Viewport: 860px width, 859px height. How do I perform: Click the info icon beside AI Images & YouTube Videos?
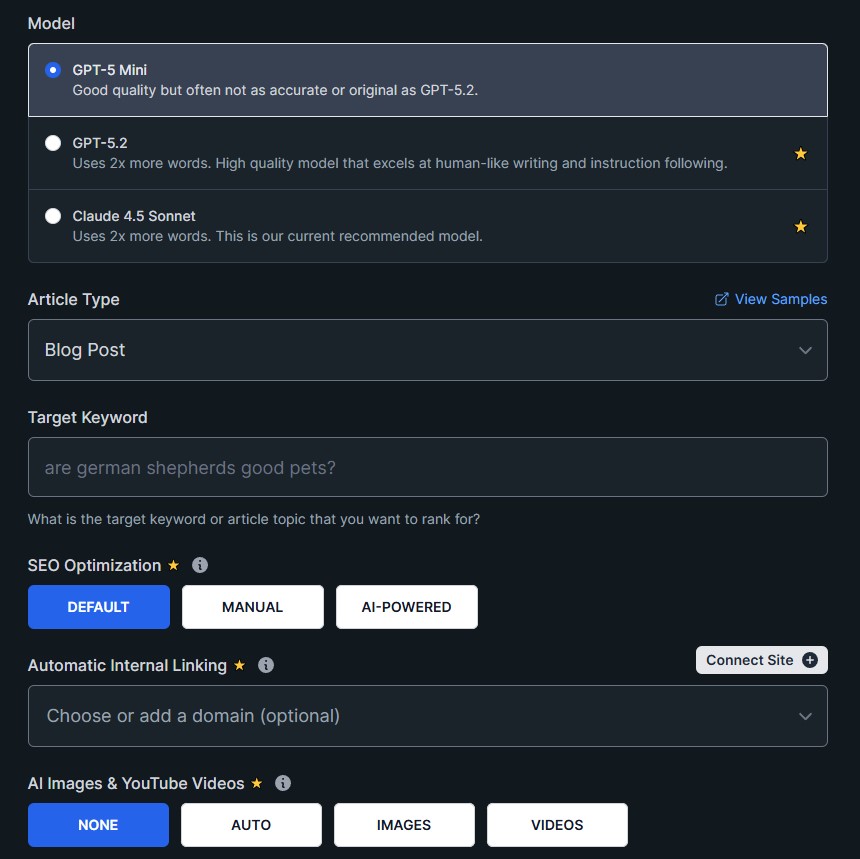pos(282,783)
